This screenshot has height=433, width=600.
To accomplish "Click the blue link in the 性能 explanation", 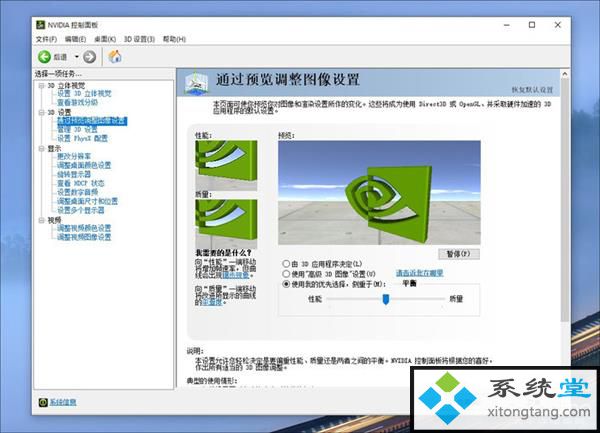I will click(236, 275).
